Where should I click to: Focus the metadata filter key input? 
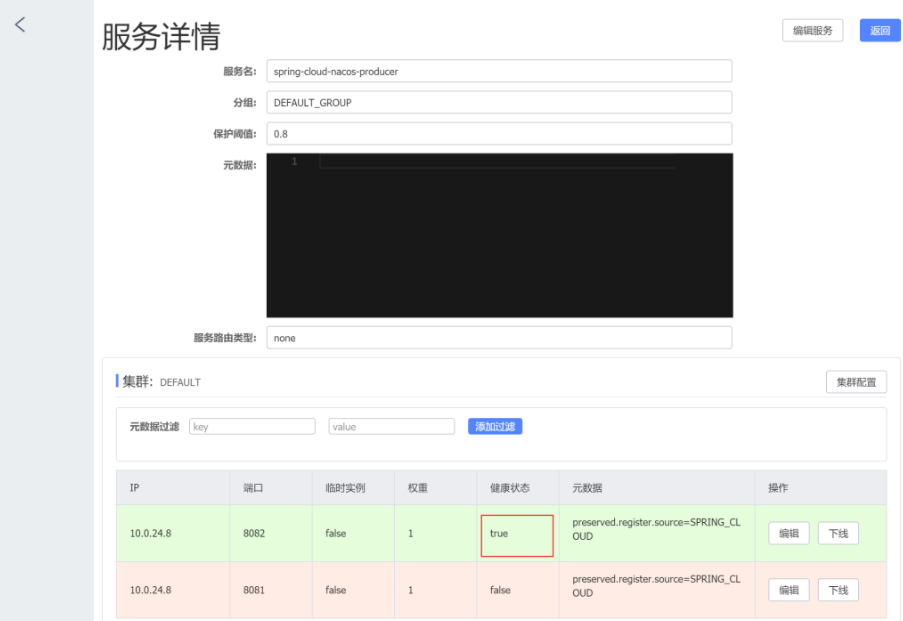click(251, 427)
